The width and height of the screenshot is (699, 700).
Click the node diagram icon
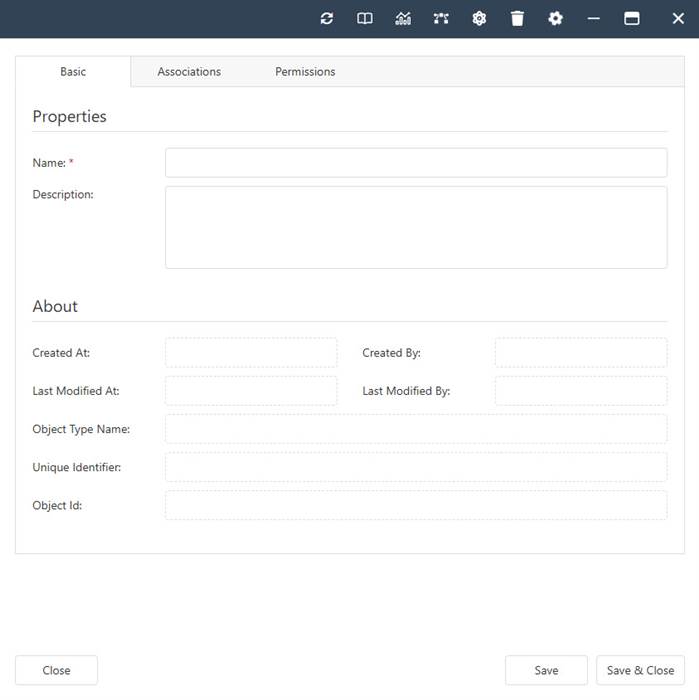(441, 18)
